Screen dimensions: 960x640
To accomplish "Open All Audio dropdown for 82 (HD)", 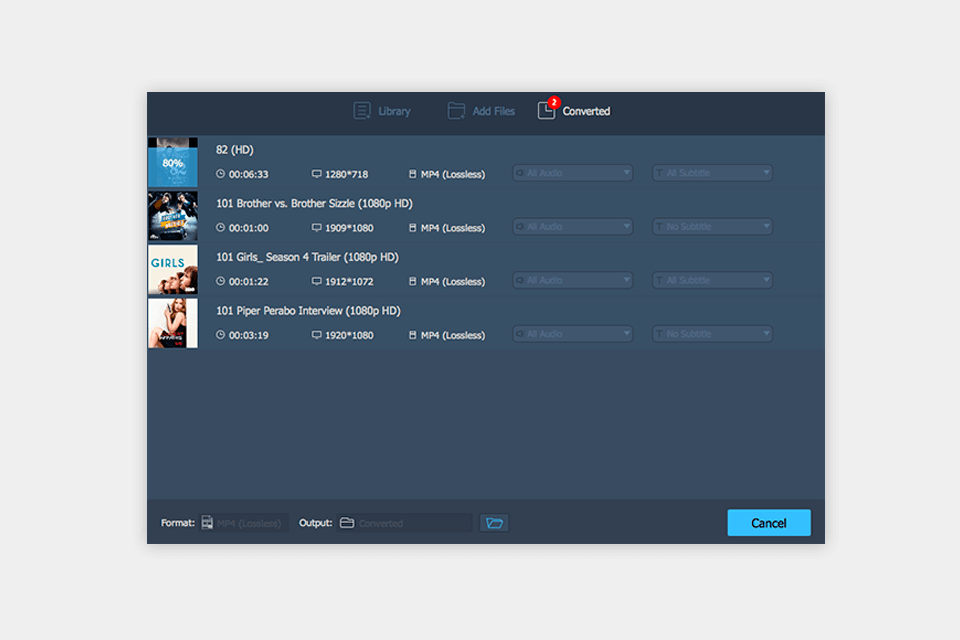I will [x=573, y=173].
